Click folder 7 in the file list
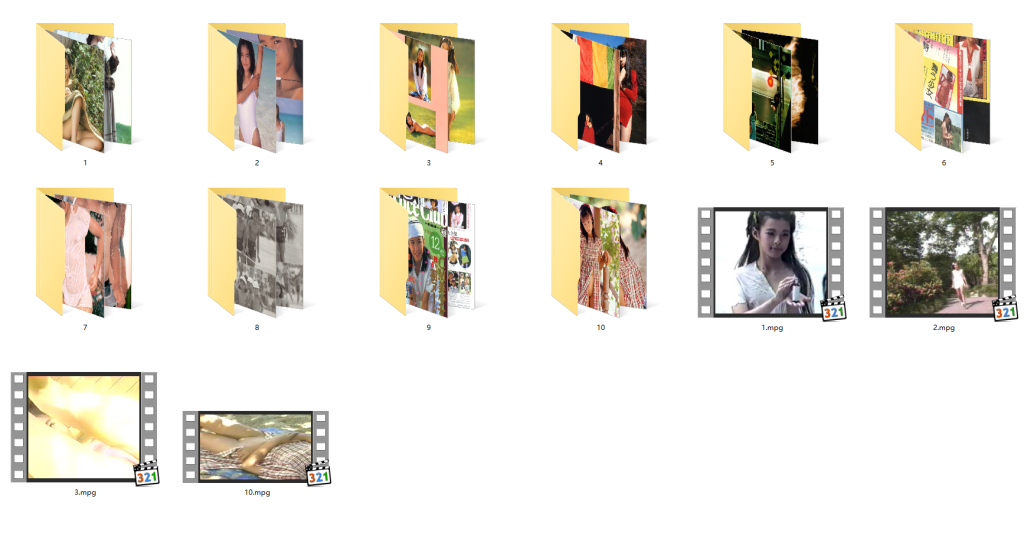Viewport: 1024px width, 555px height. pos(85,252)
